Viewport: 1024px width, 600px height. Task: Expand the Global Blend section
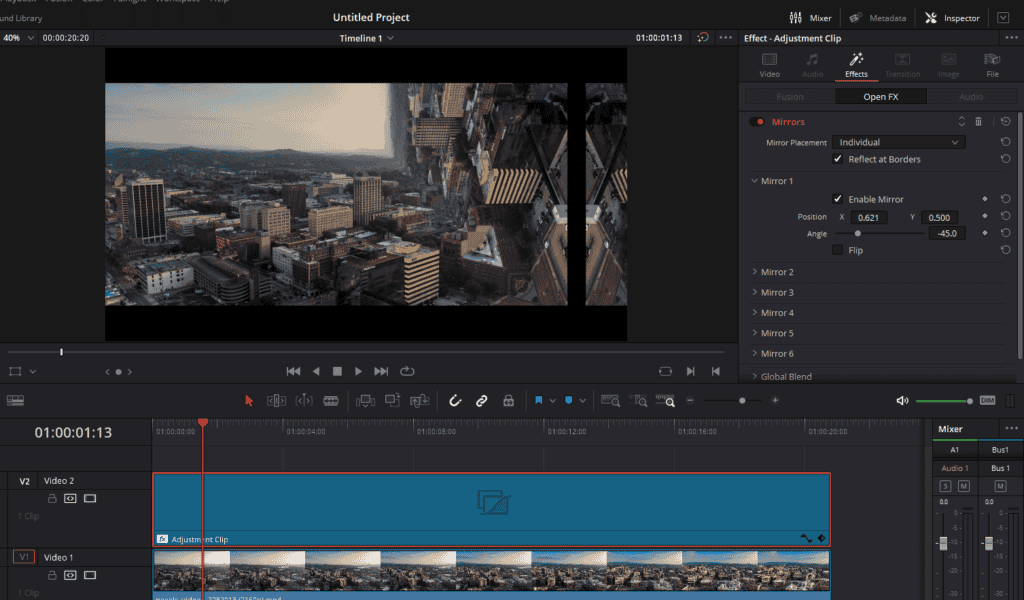click(754, 376)
